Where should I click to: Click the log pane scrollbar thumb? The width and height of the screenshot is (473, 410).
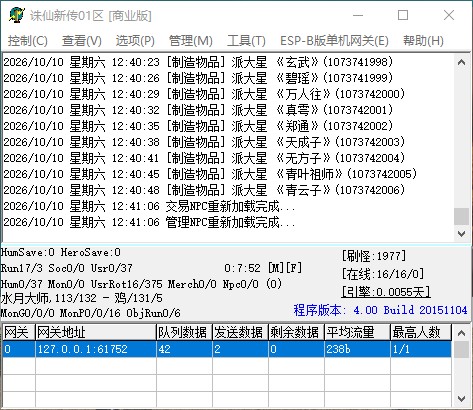pyautogui.click(x=462, y=216)
